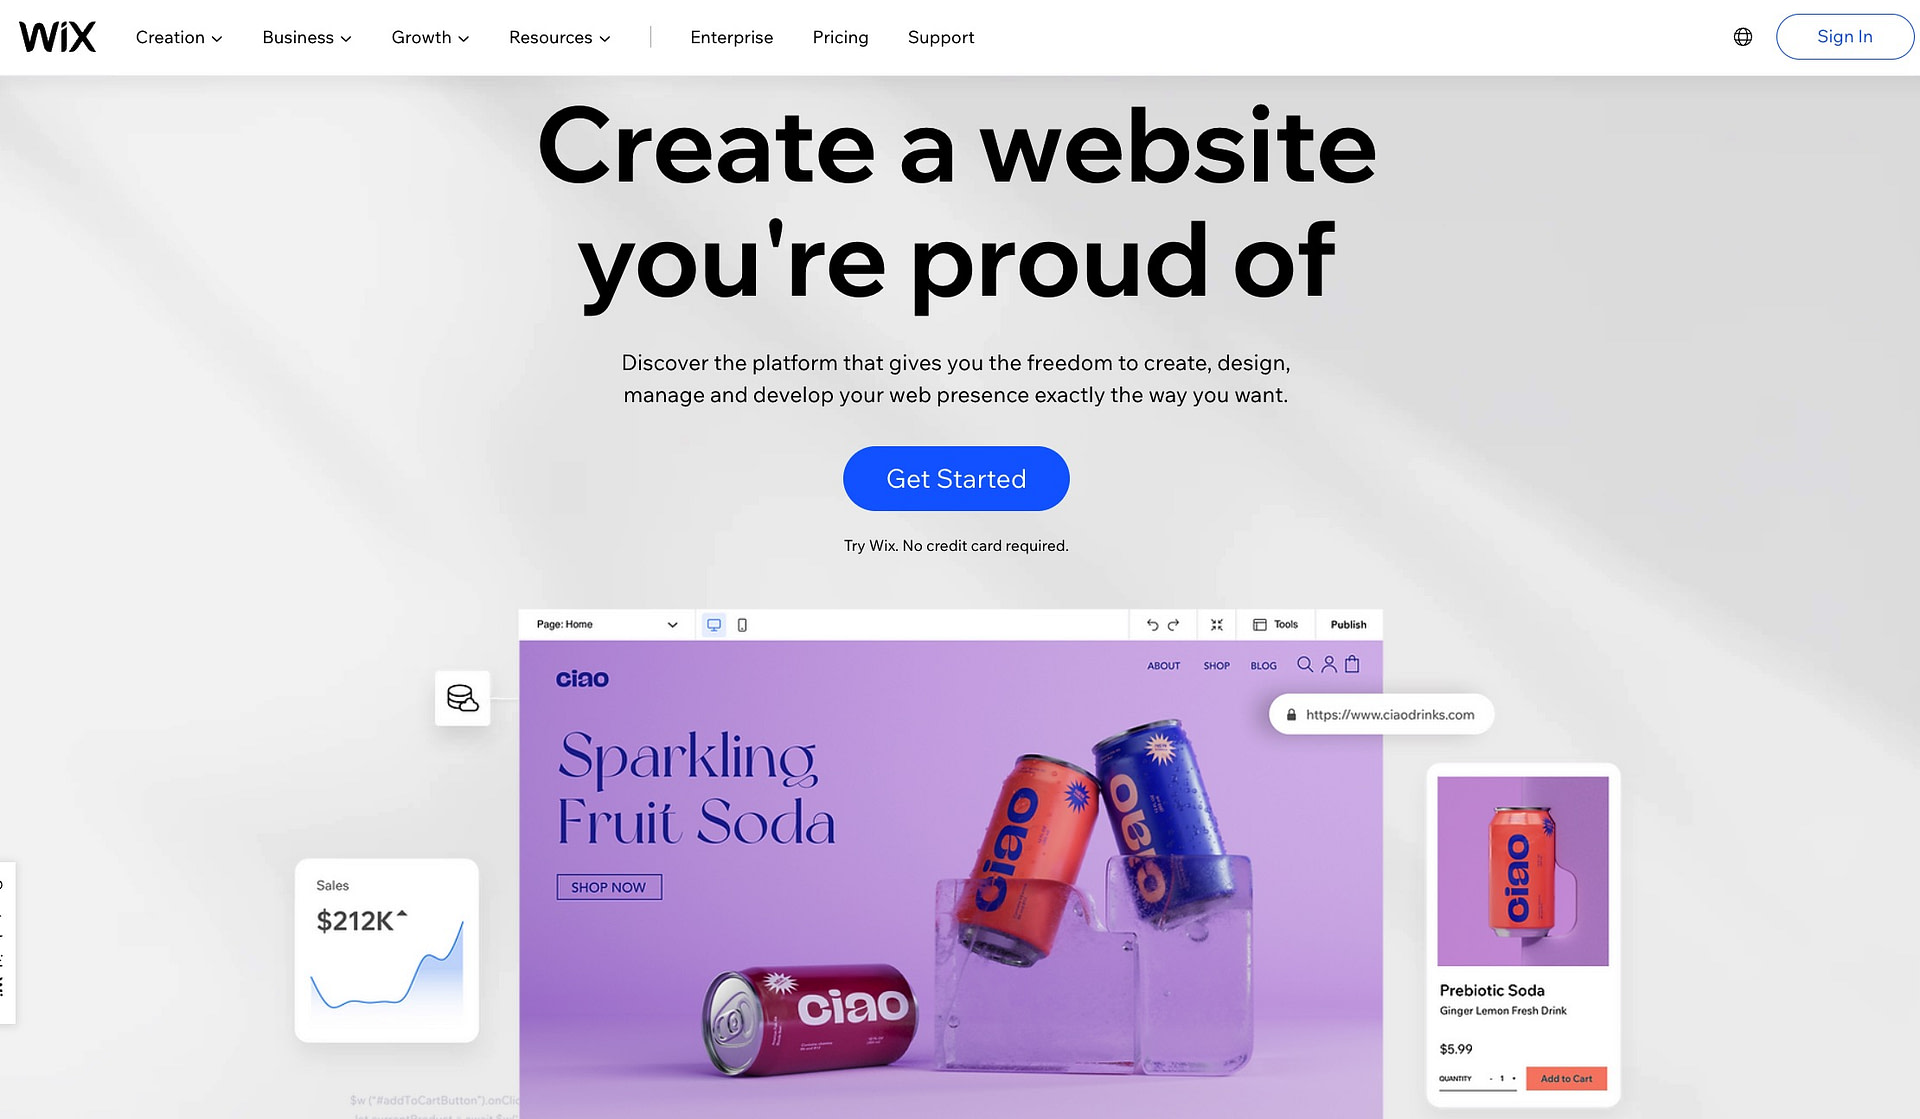This screenshot has width=1920, height=1119.
Task: Click the undo arrow icon in editor
Action: tap(1150, 623)
